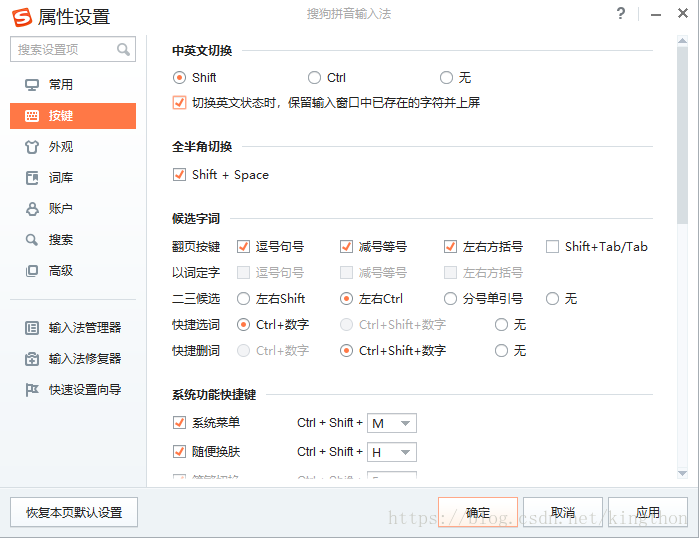
Task: Toggle the 随便换肤 shortcut checkbox
Action: point(179,452)
